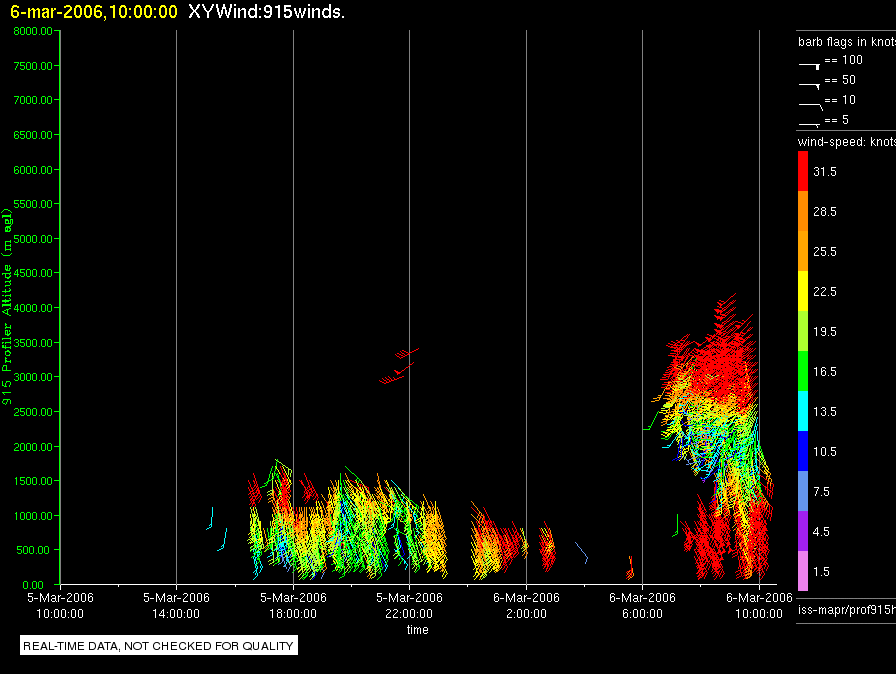Click the iss-mapr/prof915h source label
The height and width of the screenshot is (674, 896).
pos(847,609)
